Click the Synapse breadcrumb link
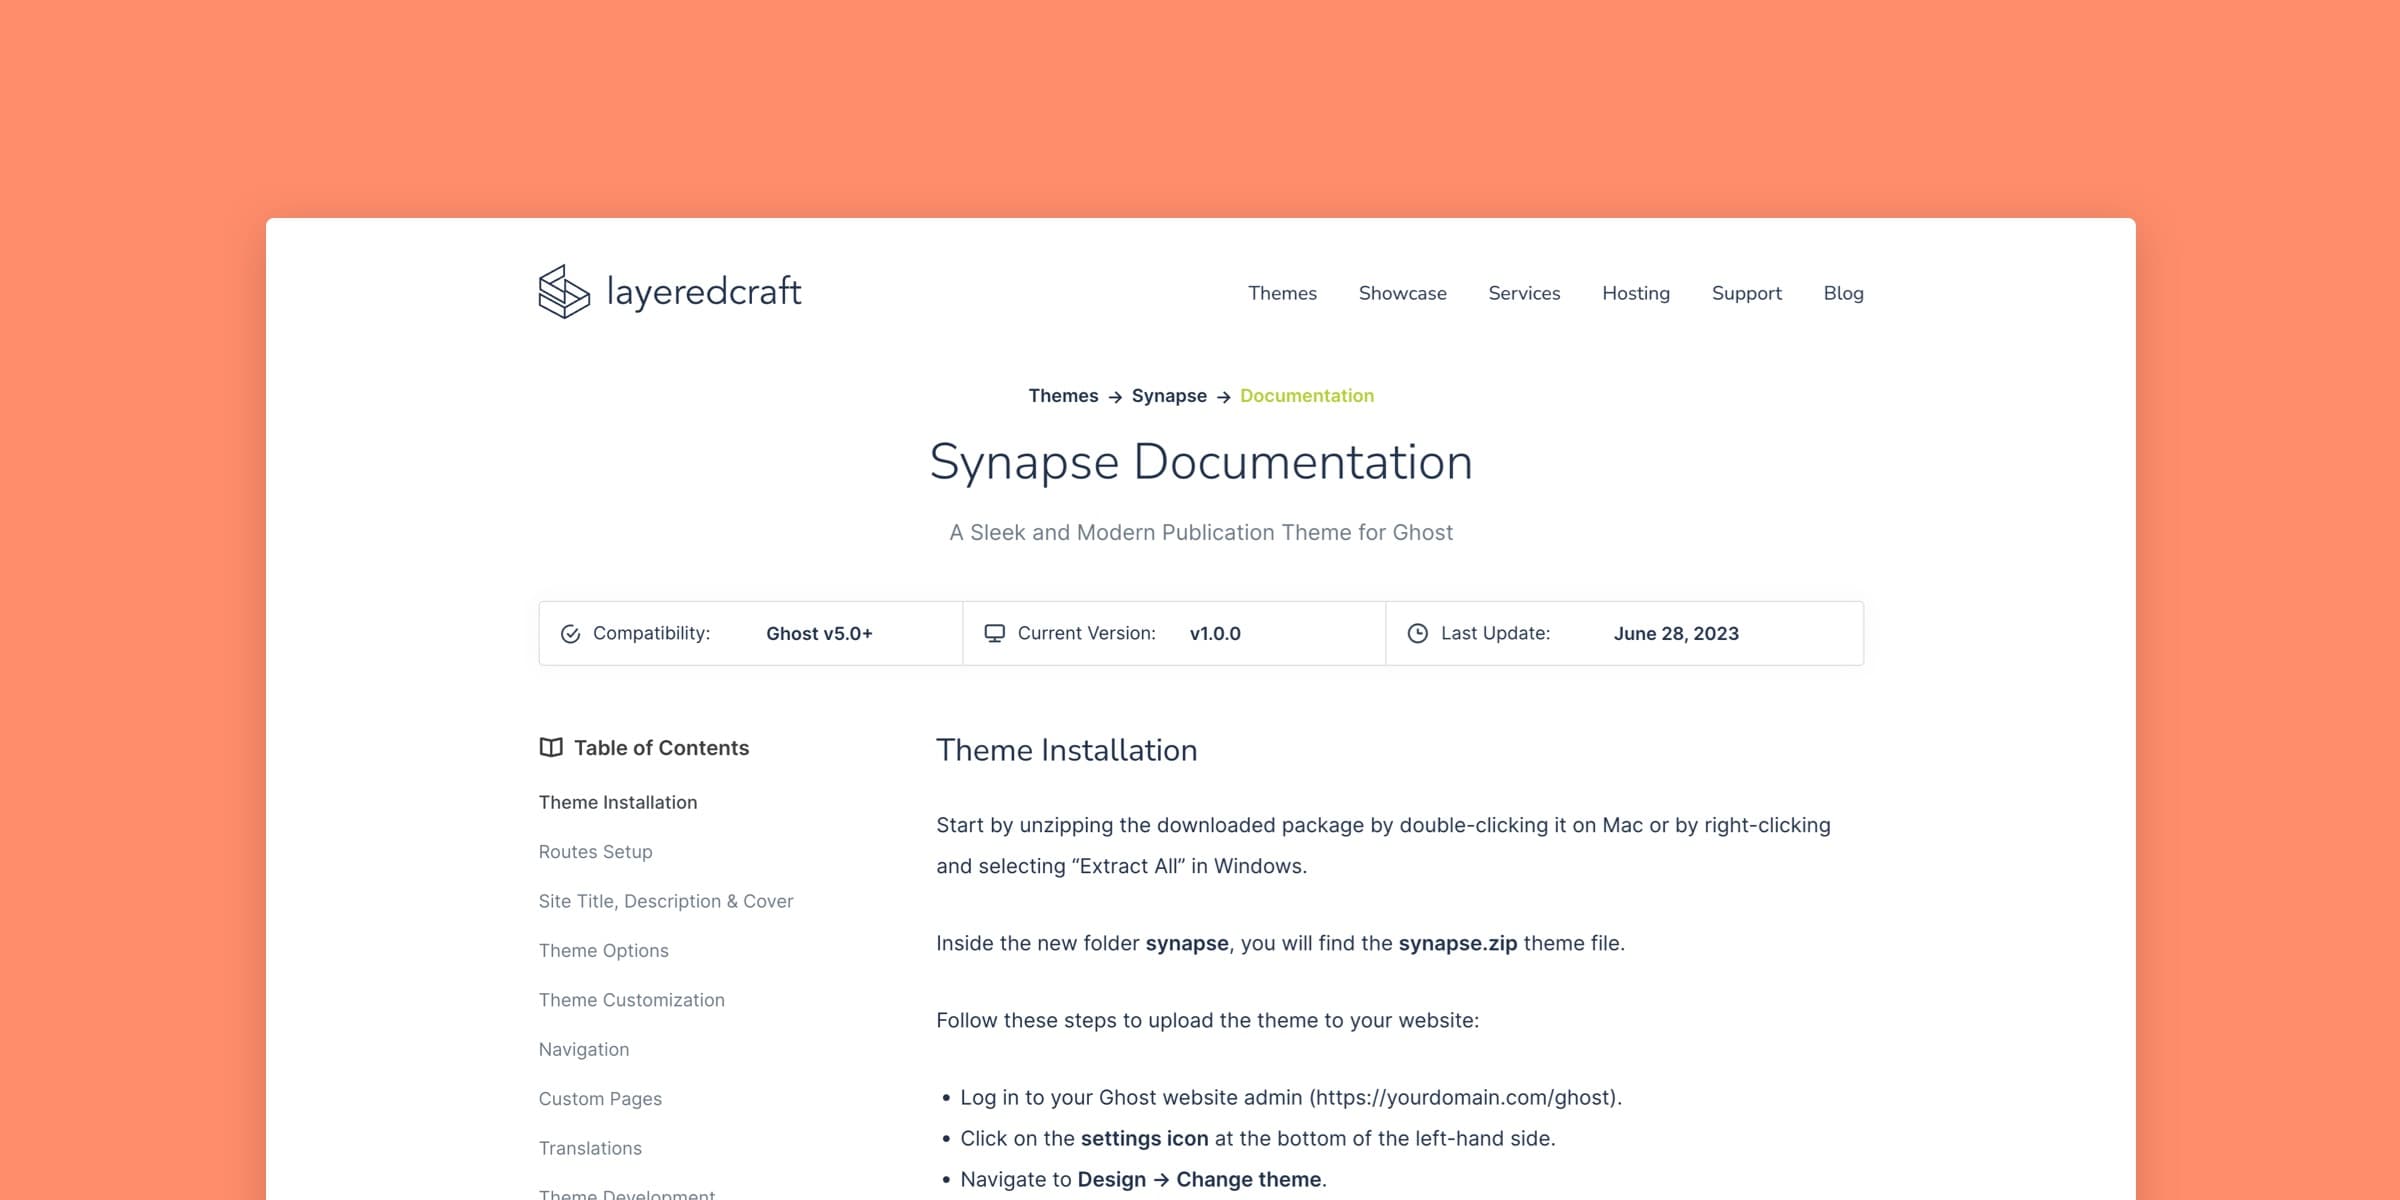Screen dimensions: 2400x1200 click(1168, 396)
